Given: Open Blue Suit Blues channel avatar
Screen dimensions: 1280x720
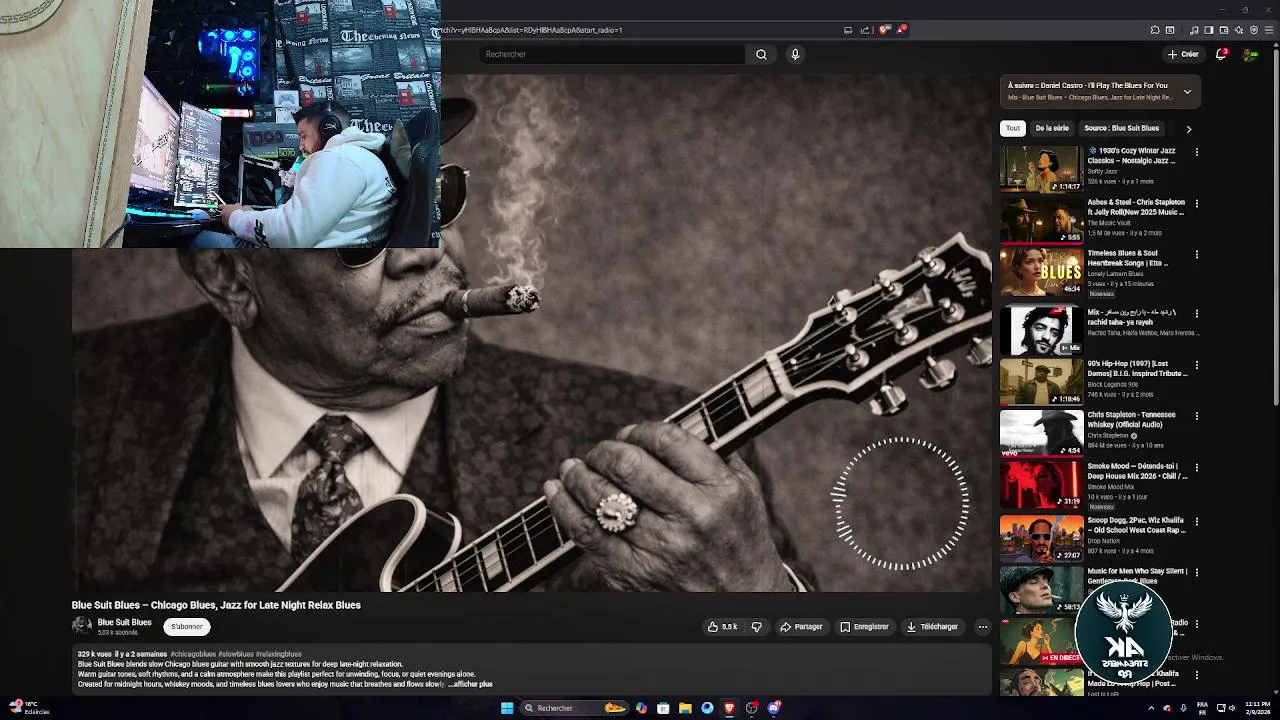Looking at the screenshot, I should (x=82, y=626).
